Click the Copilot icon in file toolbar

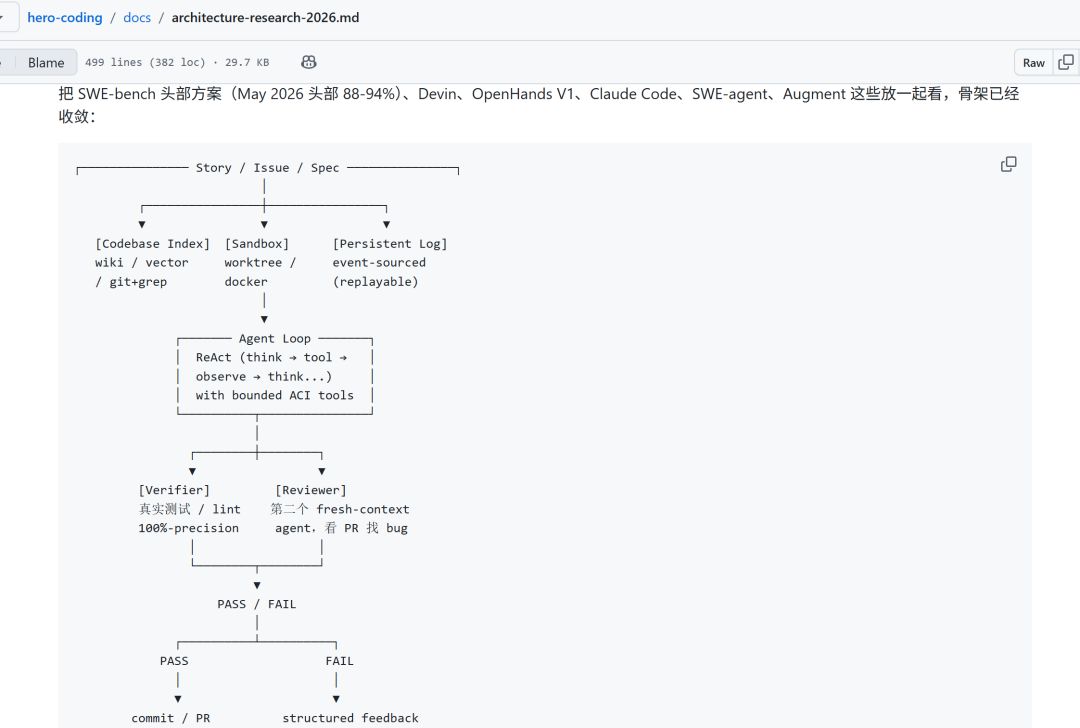click(309, 62)
